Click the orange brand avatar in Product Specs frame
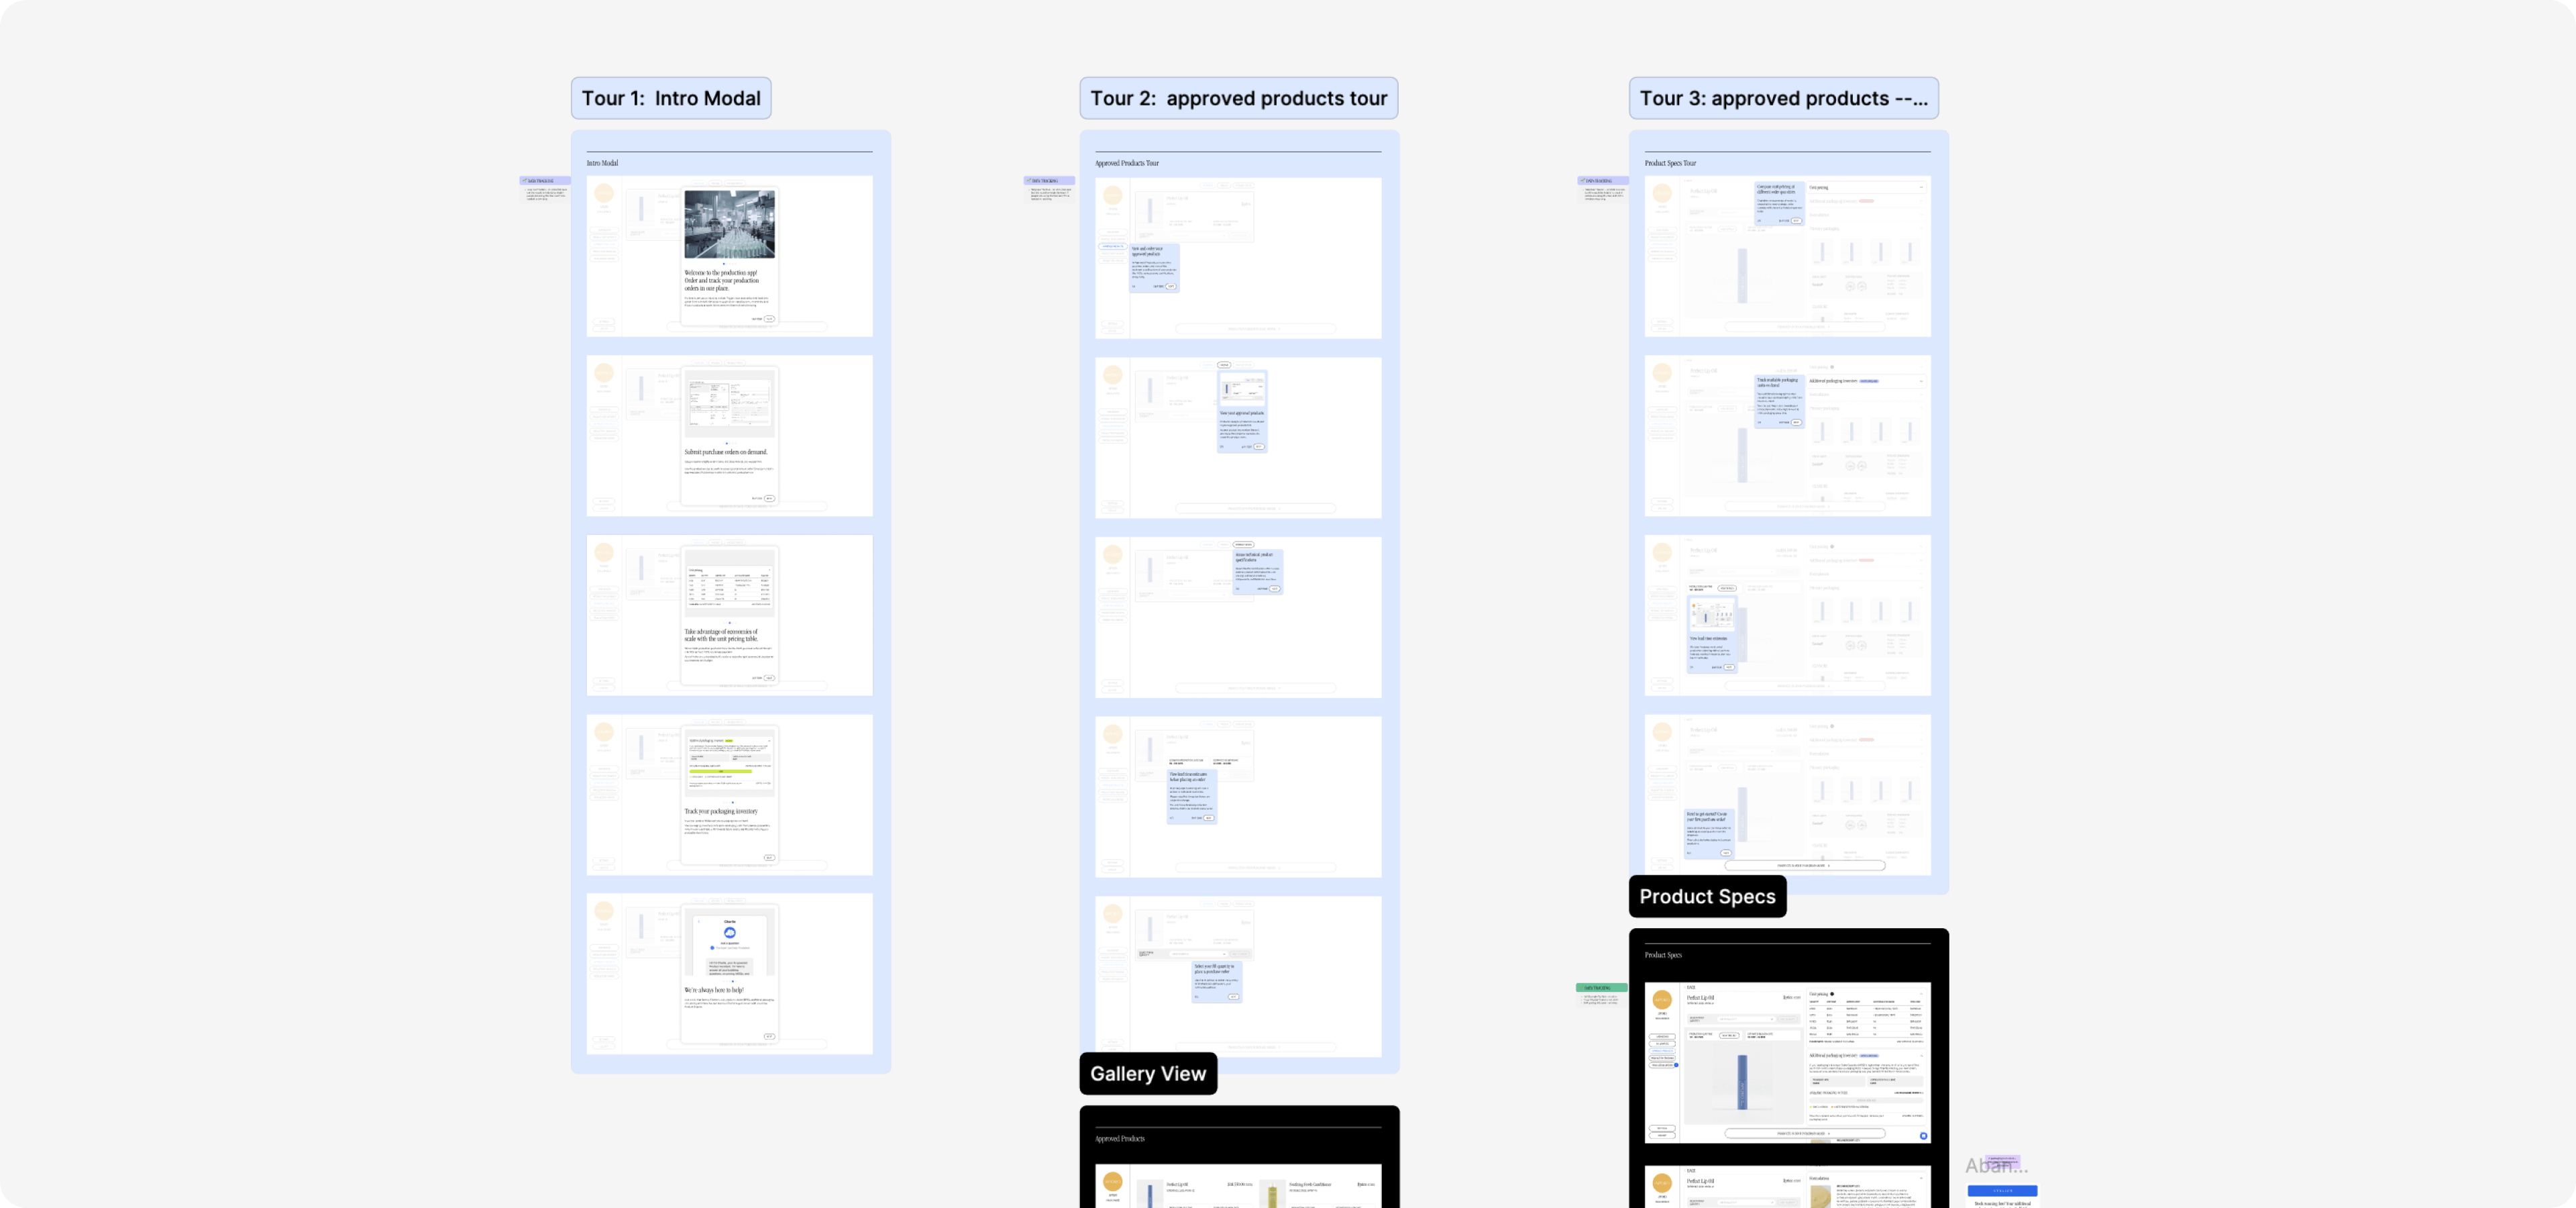The width and height of the screenshot is (2576, 1208). 1661,1000
